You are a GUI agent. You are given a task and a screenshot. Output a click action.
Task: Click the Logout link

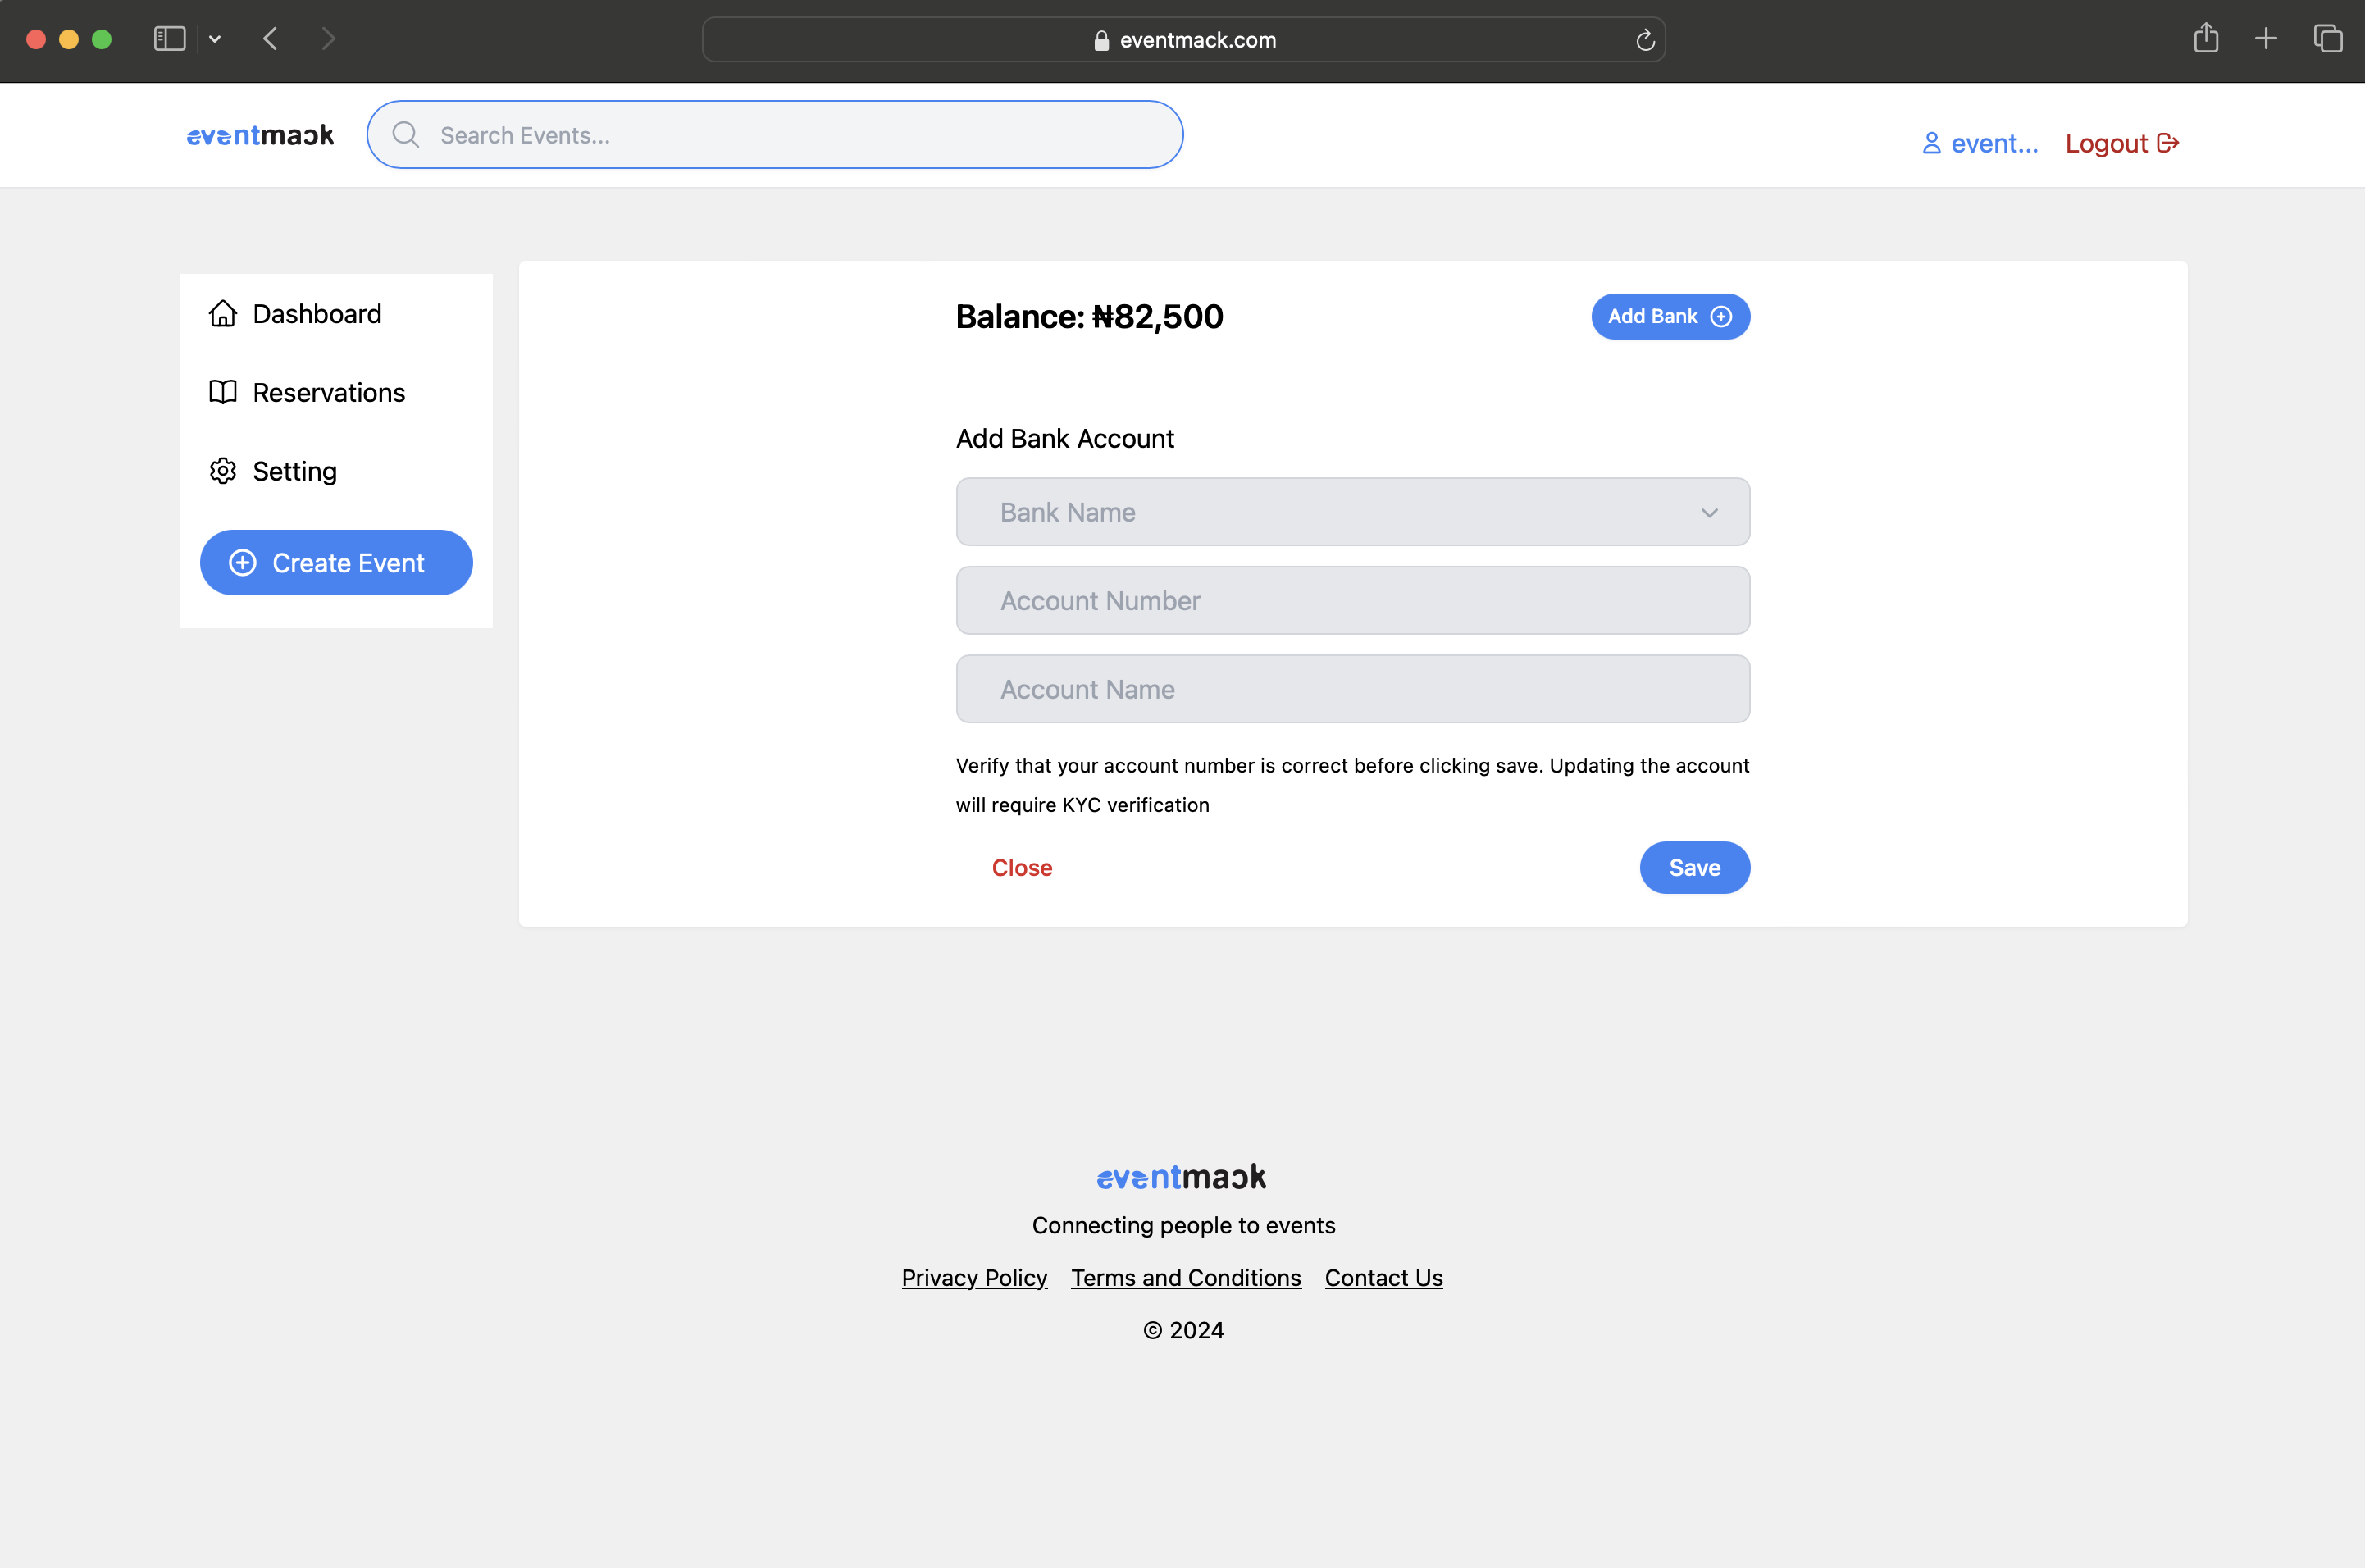[x=2121, y=143]
